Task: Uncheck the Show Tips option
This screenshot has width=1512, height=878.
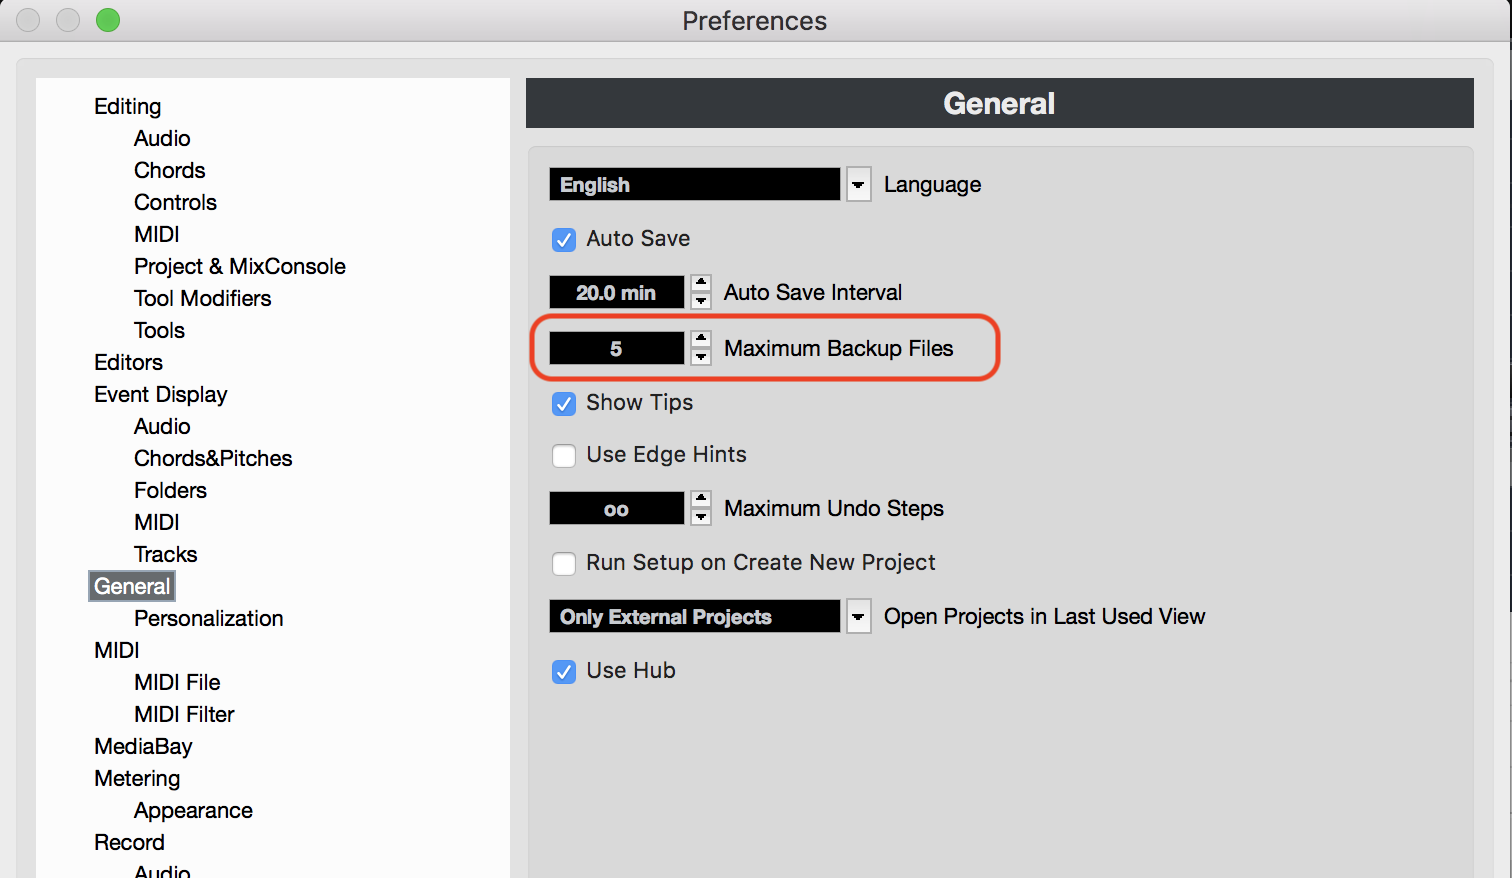Action: click(564, 404)
